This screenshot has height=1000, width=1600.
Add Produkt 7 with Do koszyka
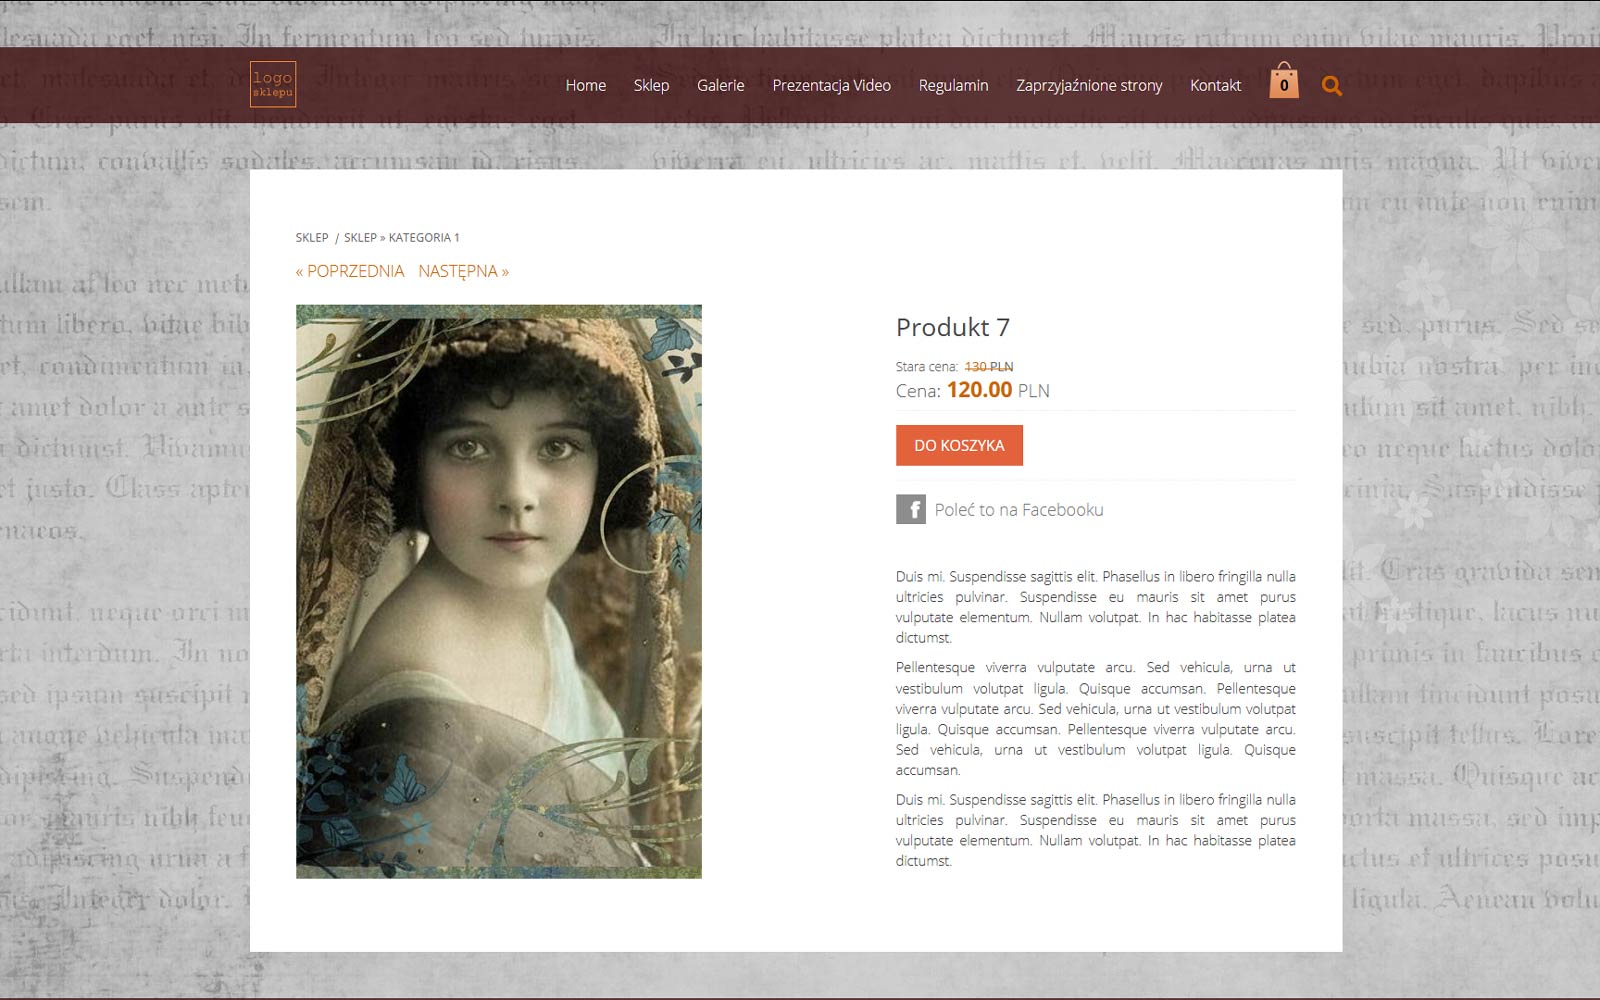pyautogui.click(x=959, y=445)
